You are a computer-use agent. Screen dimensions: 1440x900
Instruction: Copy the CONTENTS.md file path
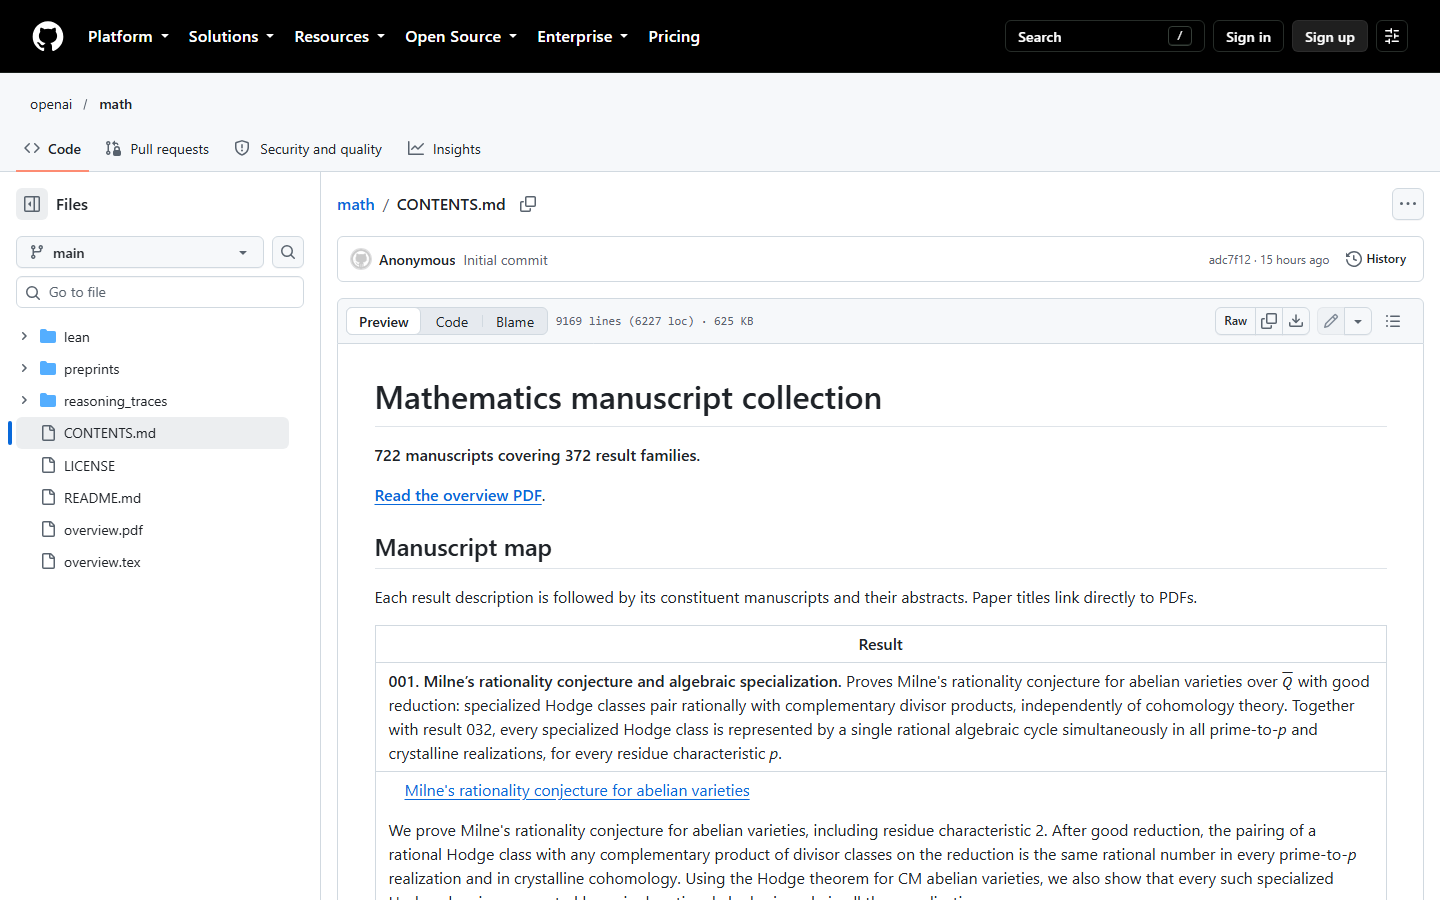coord(528,204)
